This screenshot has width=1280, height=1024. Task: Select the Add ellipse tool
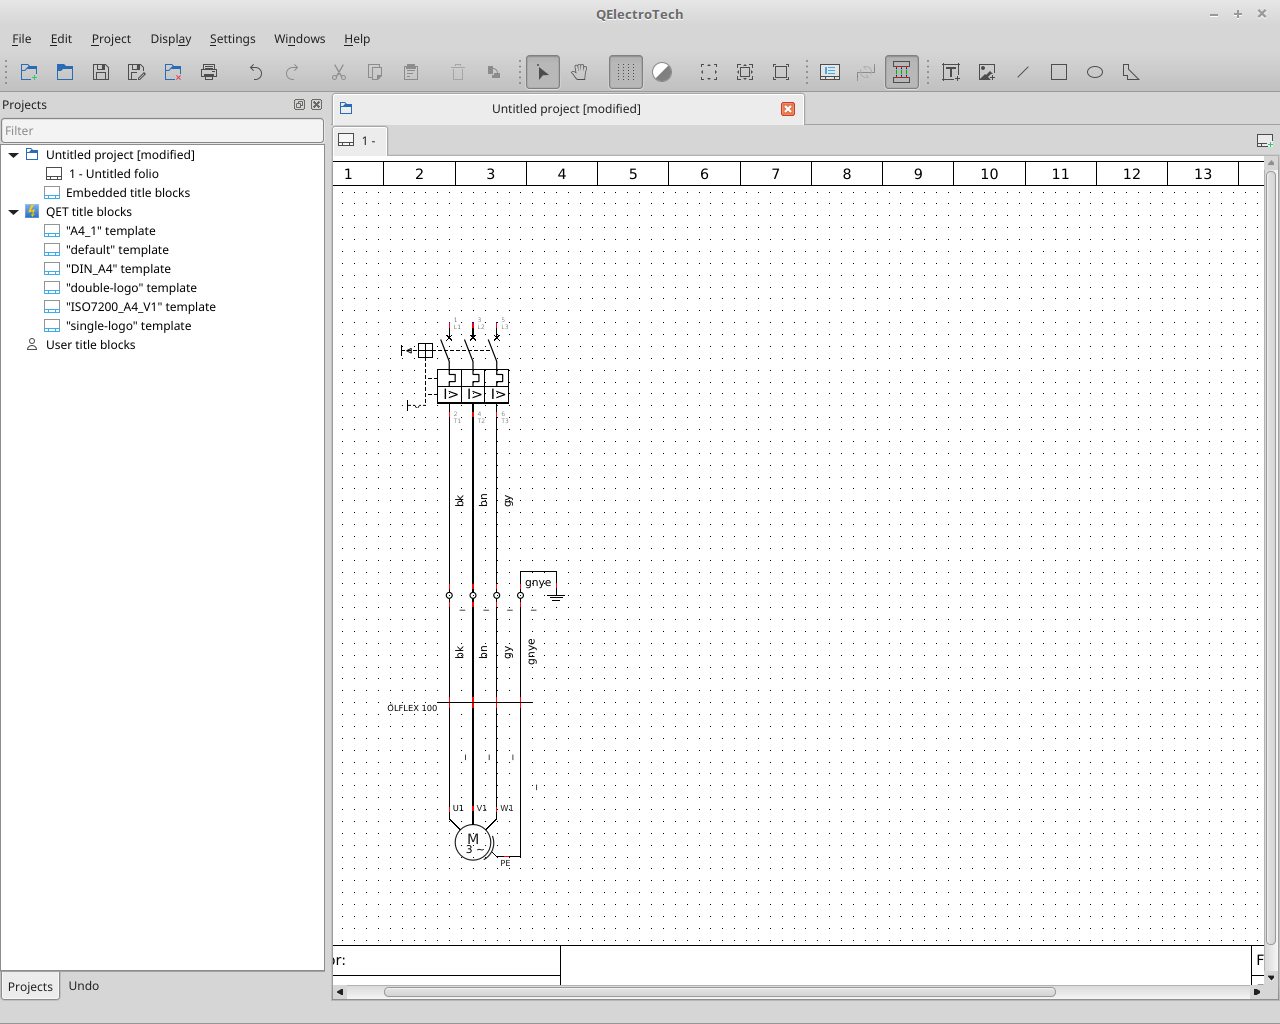(x=1095, y=72)
